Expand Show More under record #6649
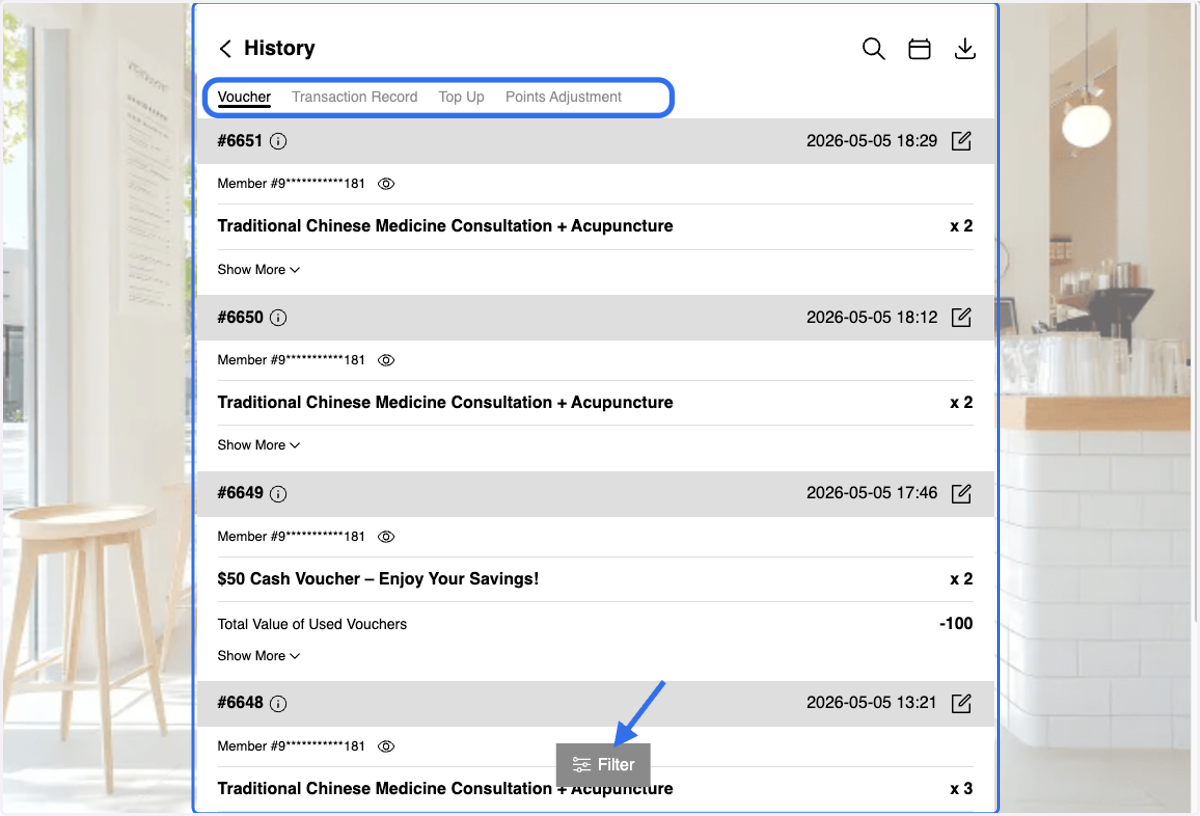Screen dimensions: 1200x816 [259, 656]
